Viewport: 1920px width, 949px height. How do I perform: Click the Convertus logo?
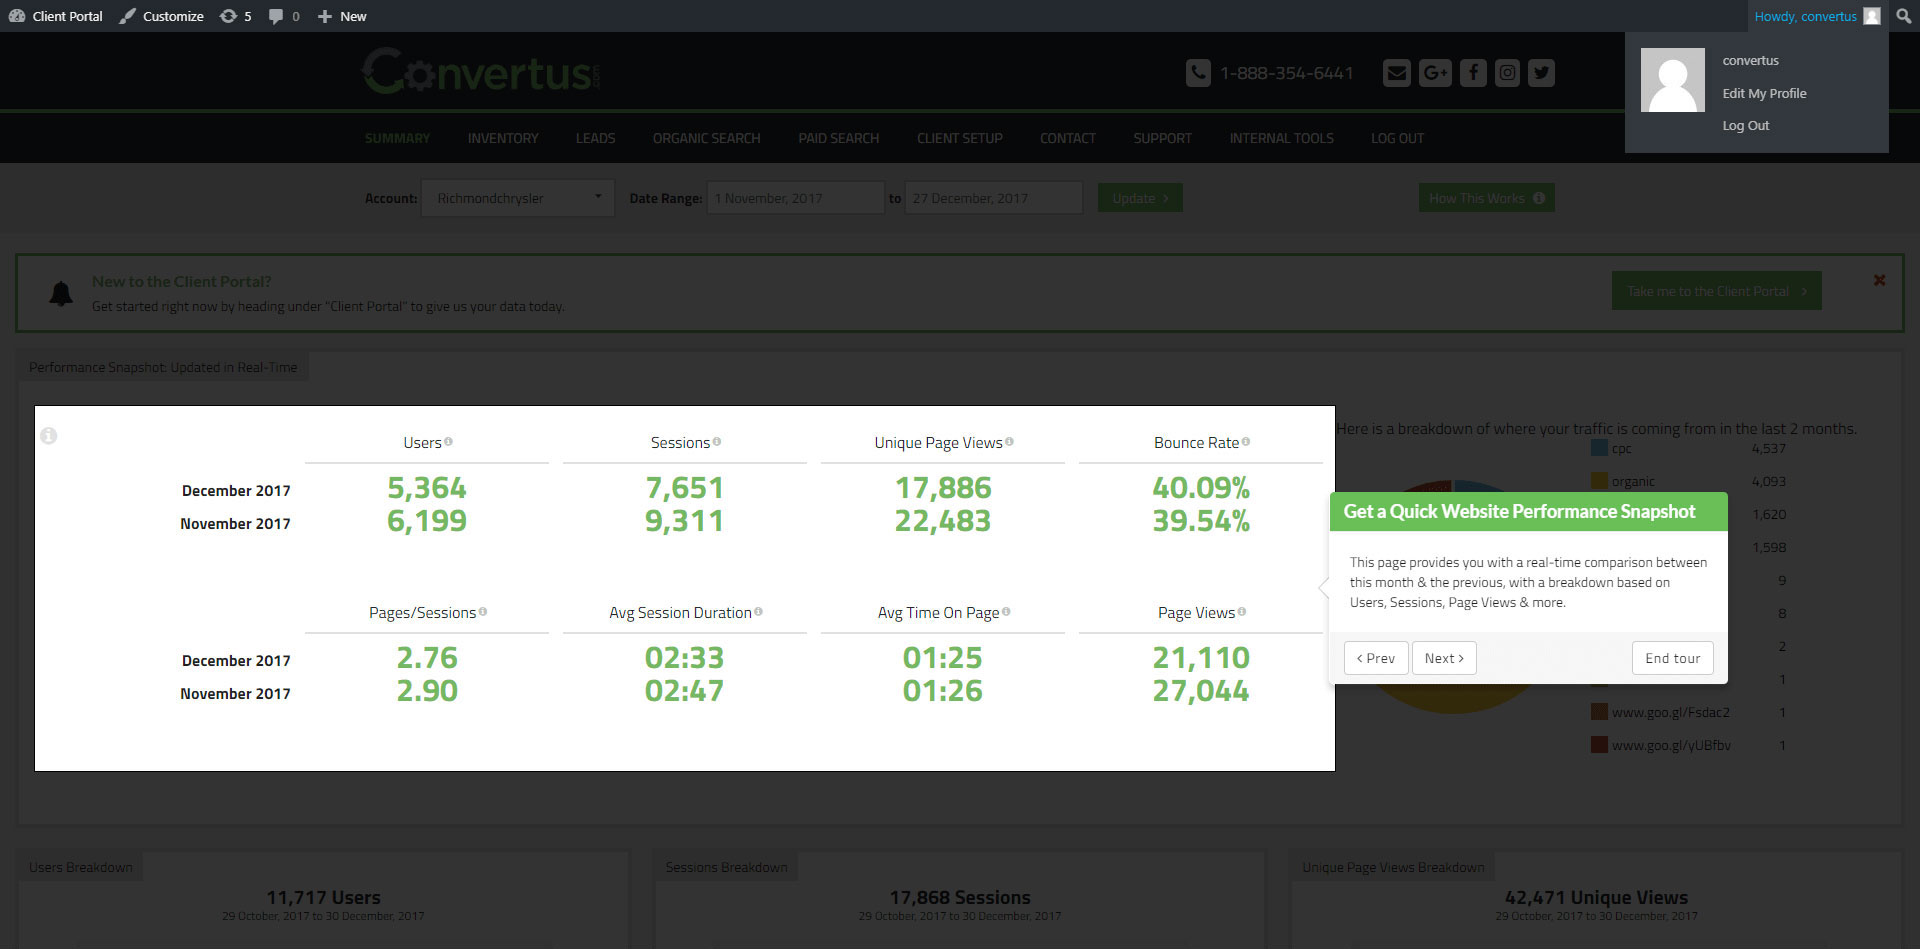point(481,71)
